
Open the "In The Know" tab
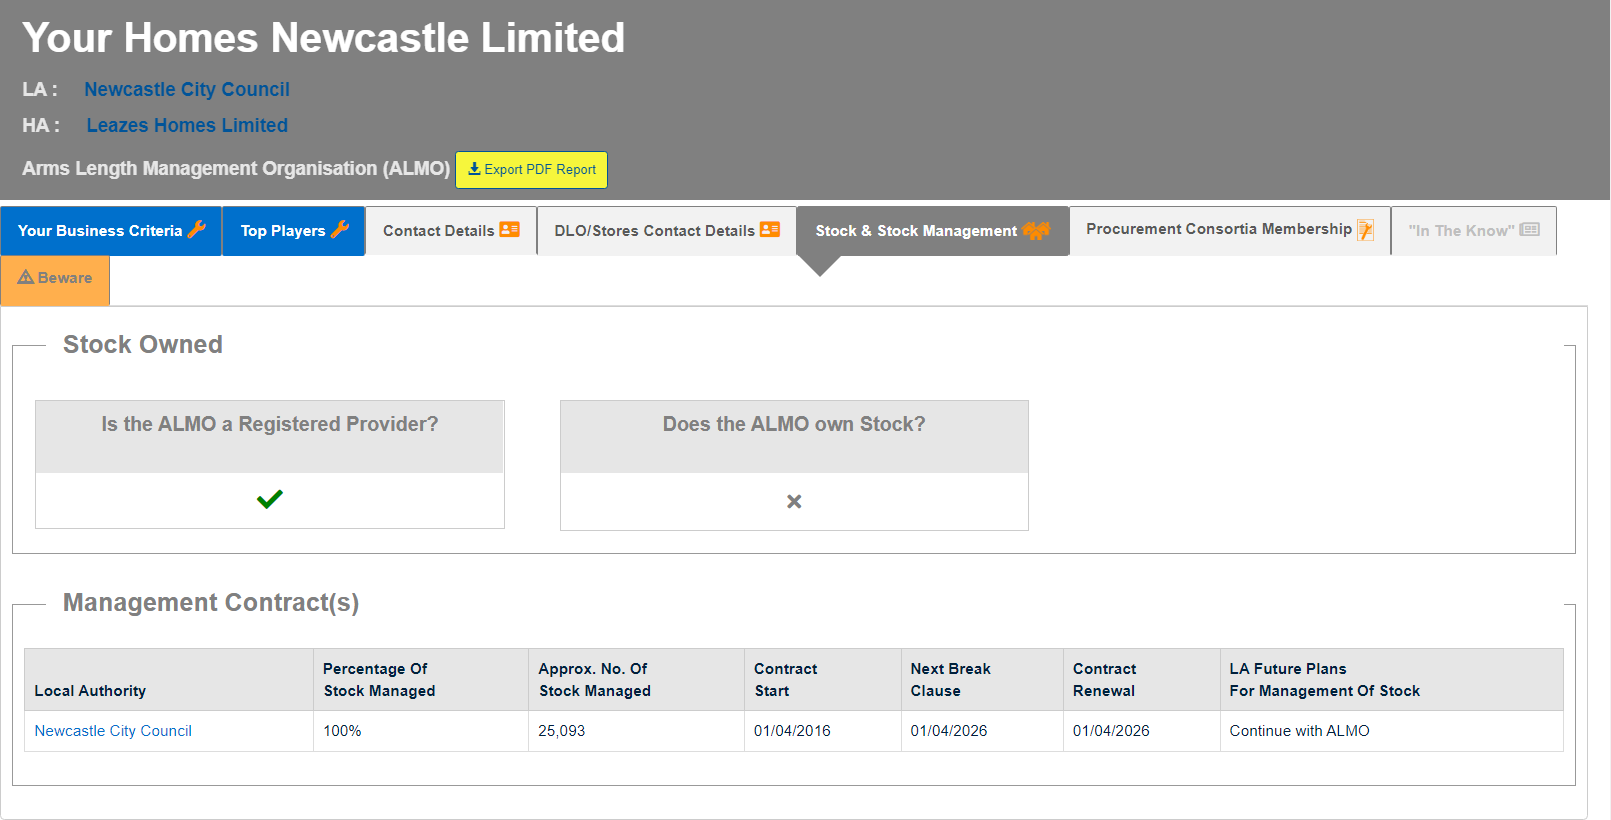1474,231
